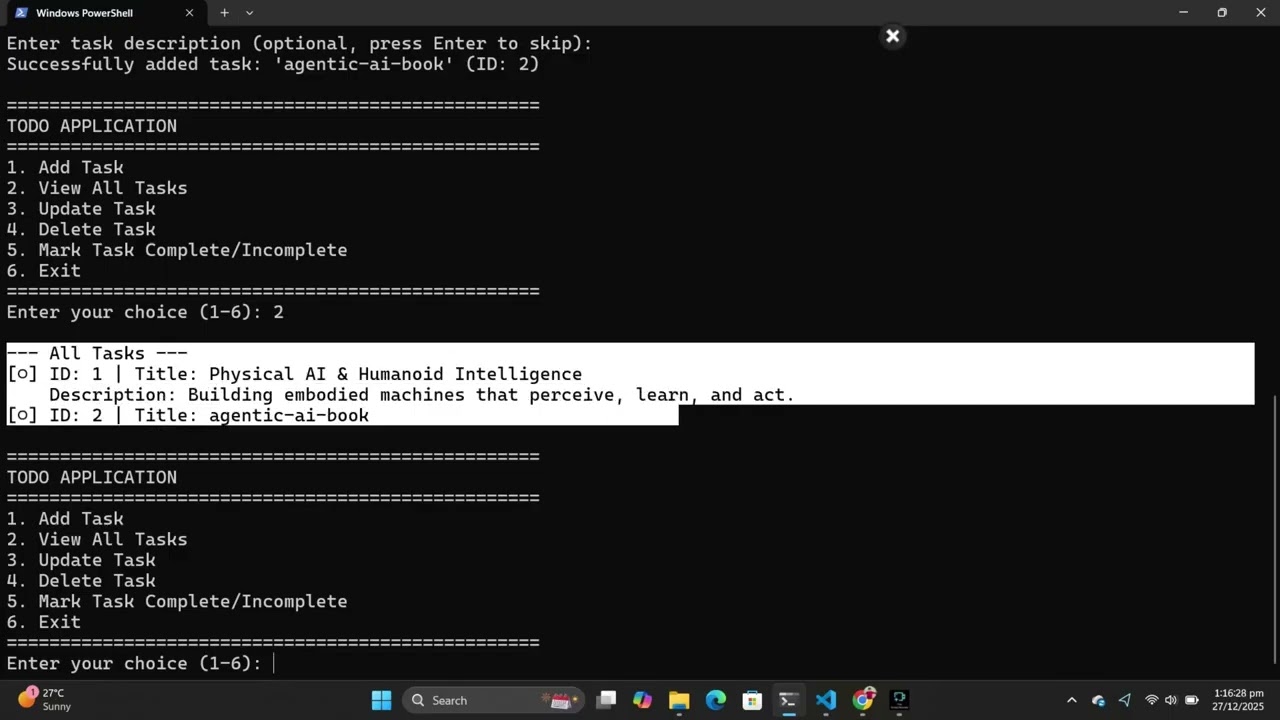Click '1. Add Task' in lower menu
This screenshot has width=1280, height=720.
[65, 519]
